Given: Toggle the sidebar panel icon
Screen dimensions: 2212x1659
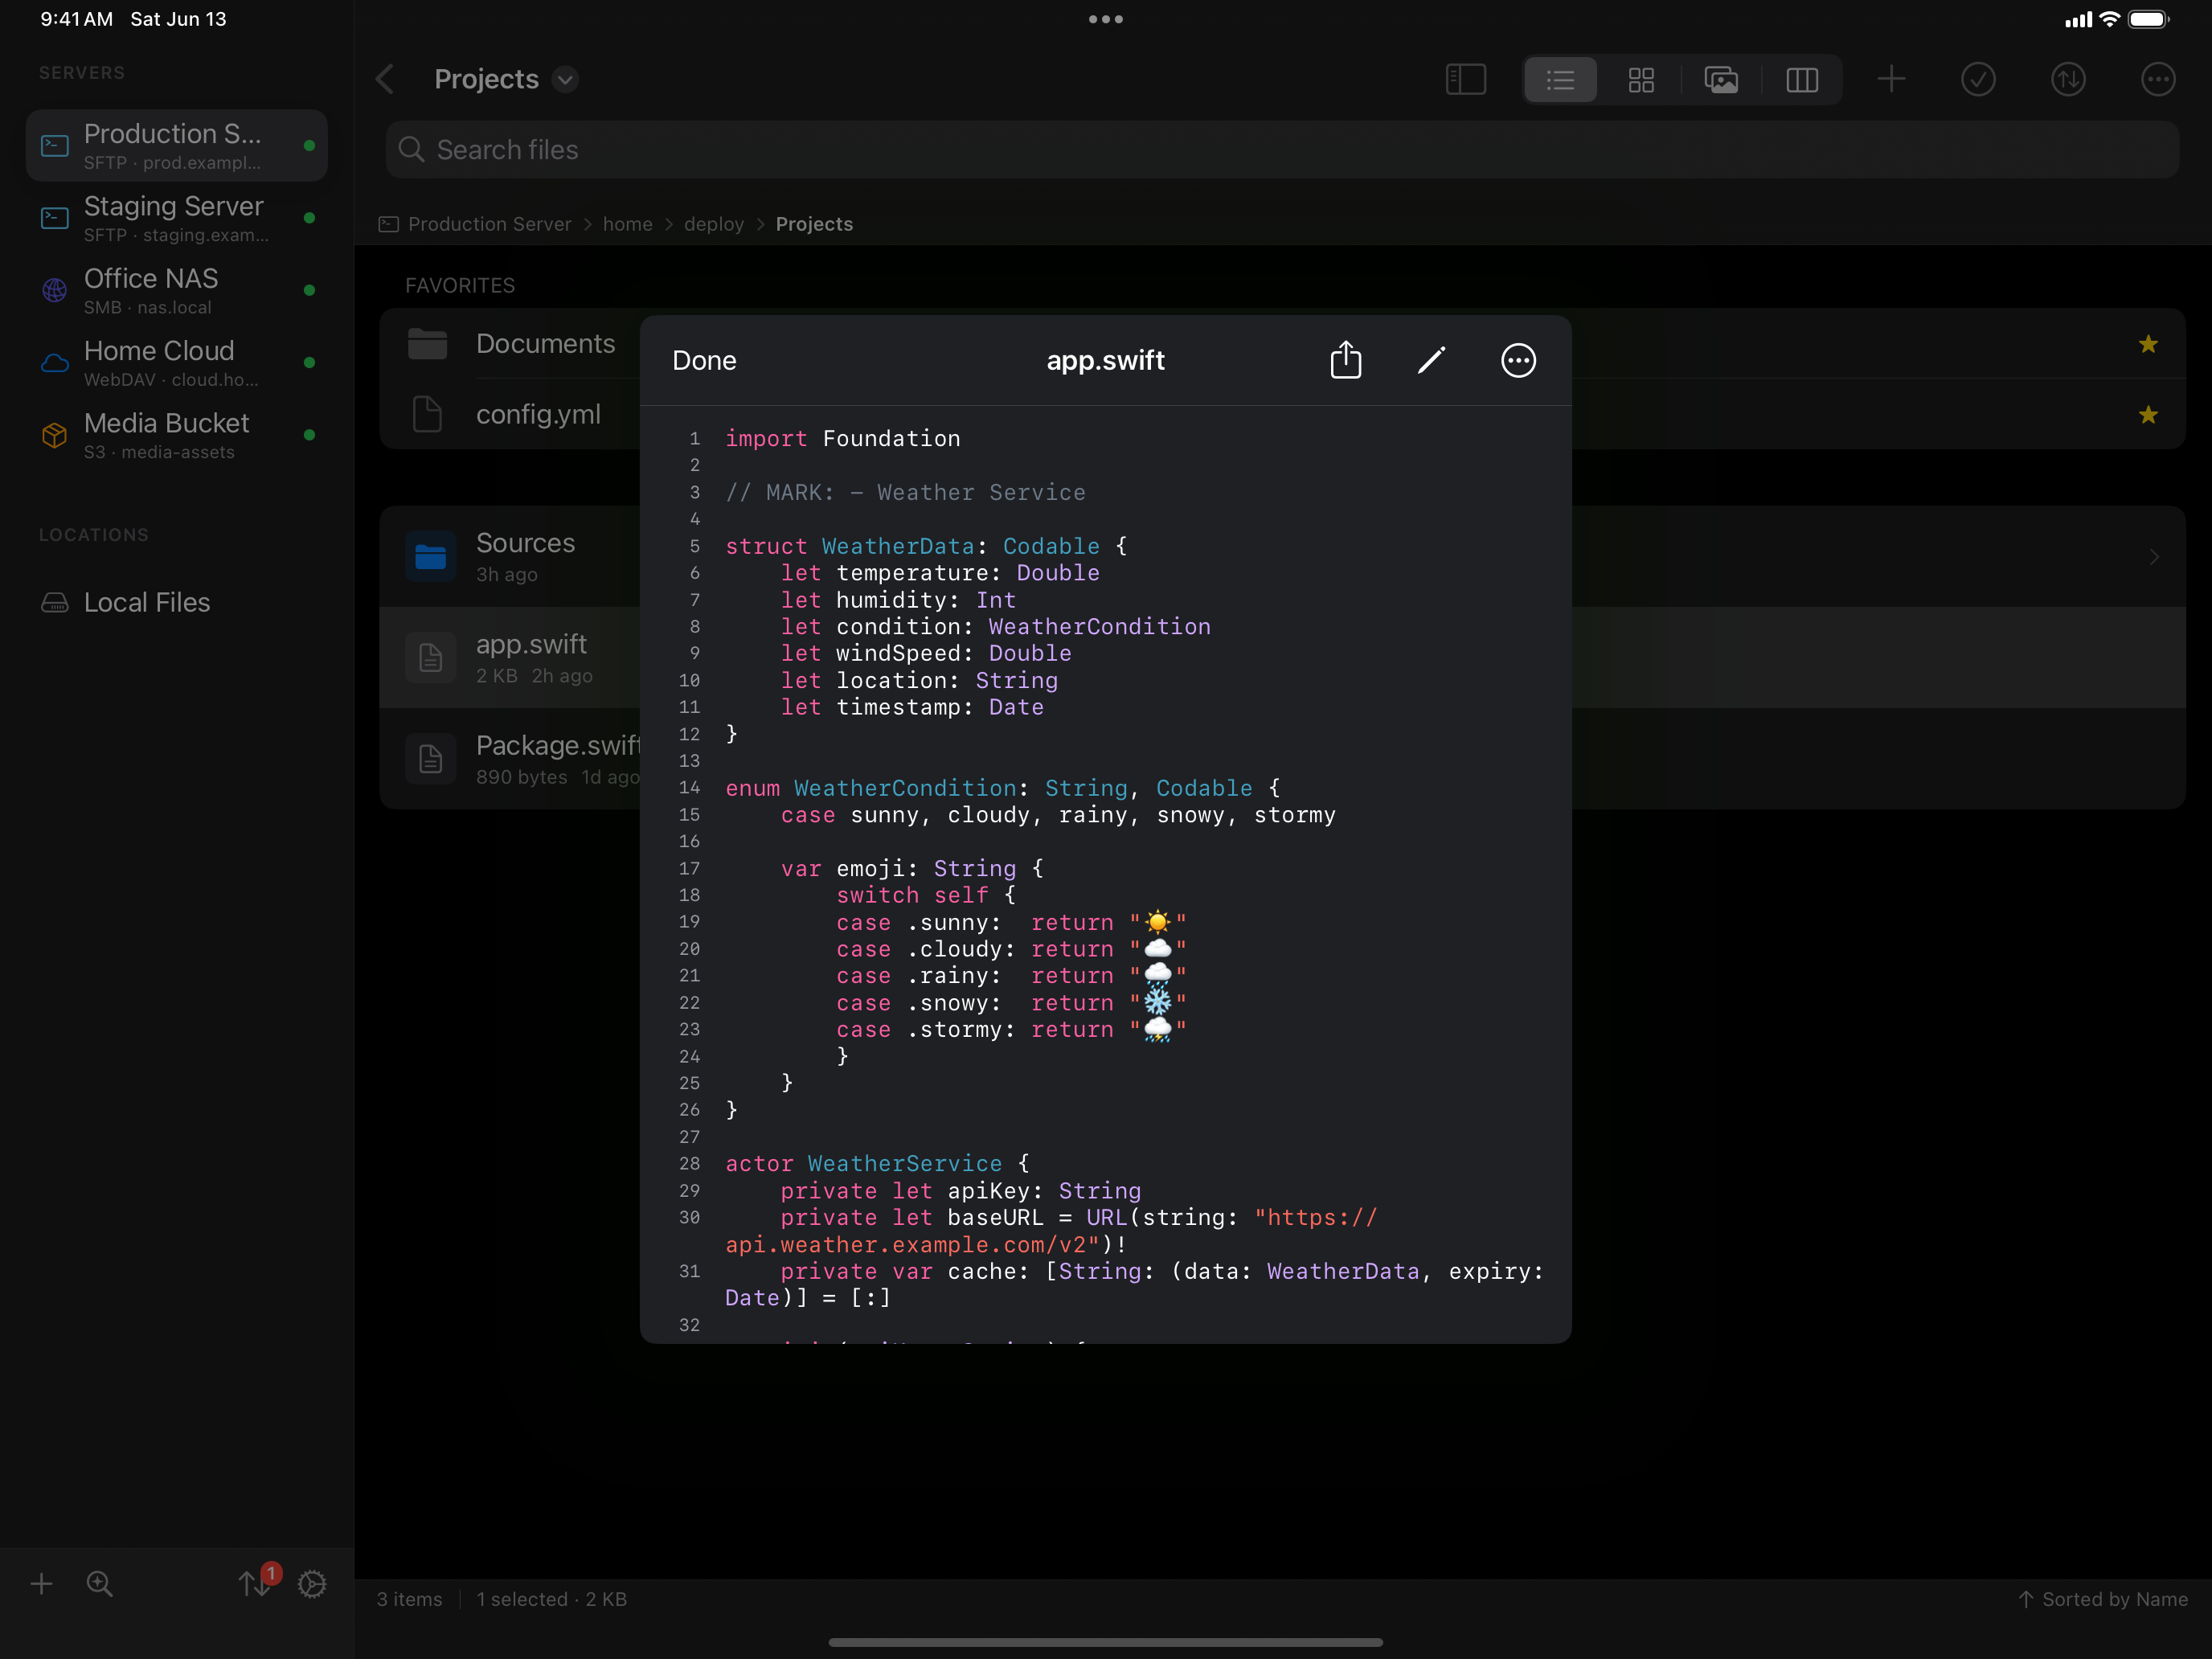Looking at the screenshot, I should tap(1466, 79).
